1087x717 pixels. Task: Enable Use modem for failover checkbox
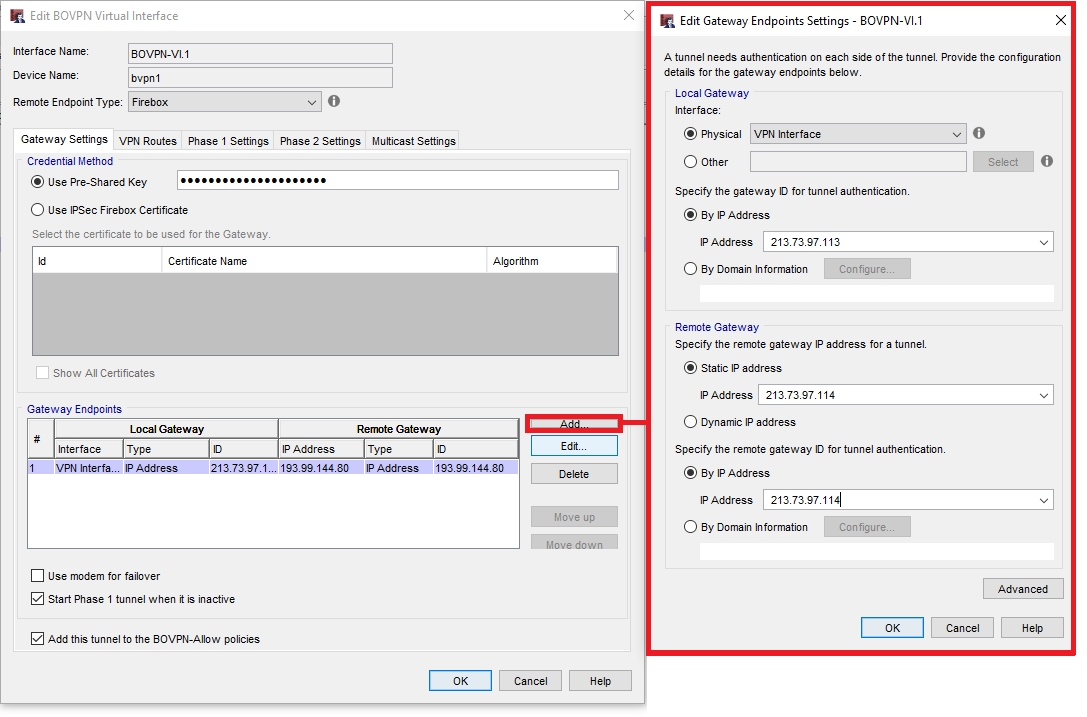coord(38,576)
